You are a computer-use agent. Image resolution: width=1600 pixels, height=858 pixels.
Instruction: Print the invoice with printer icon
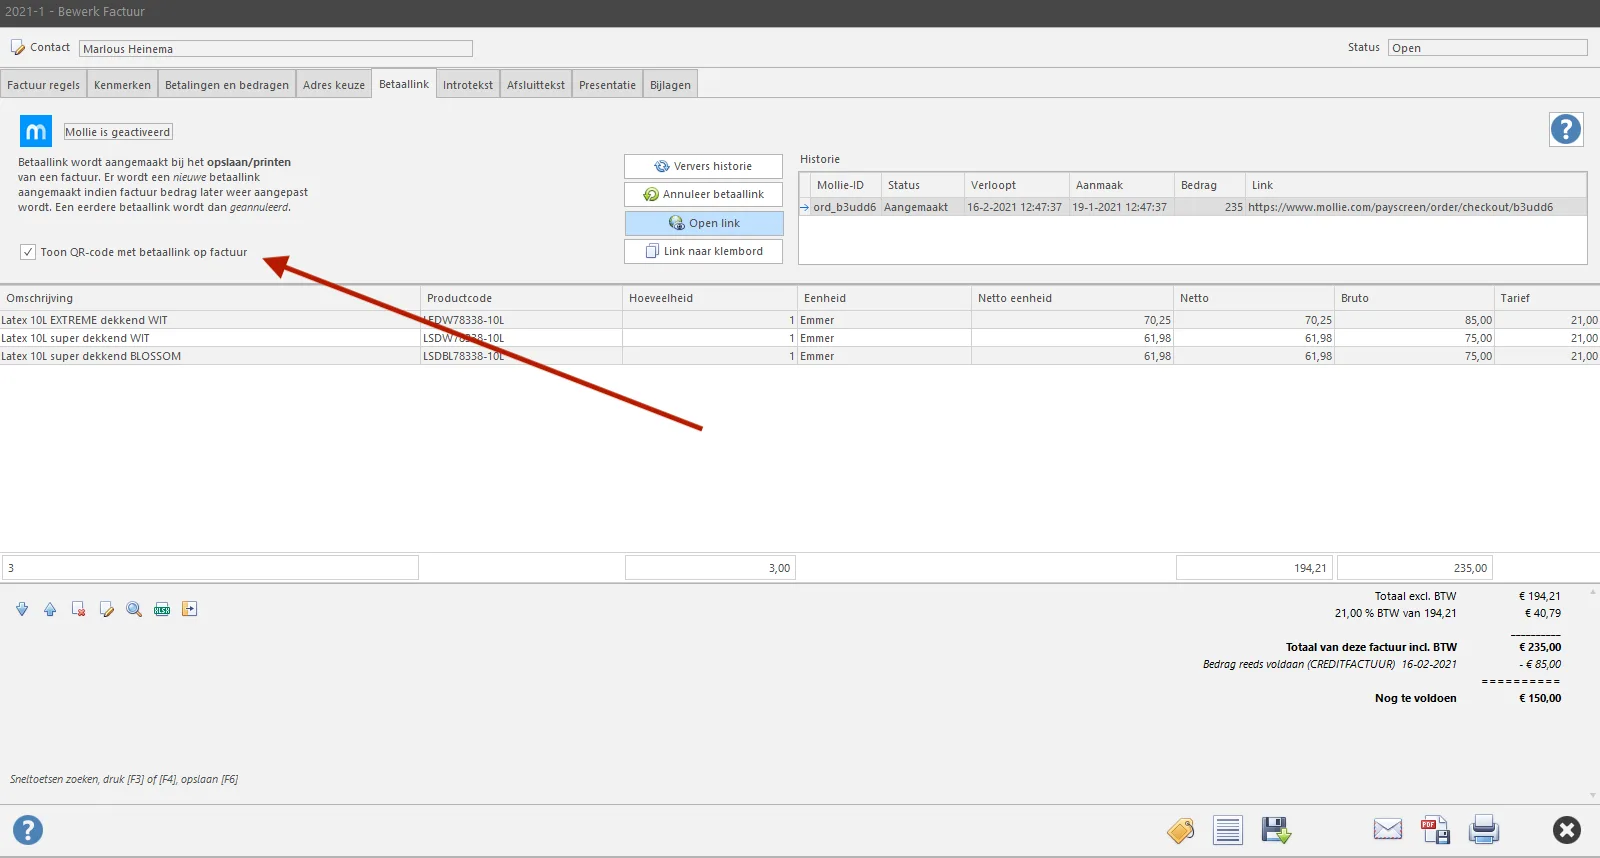pyautogui.click(x=1484, y=829)
